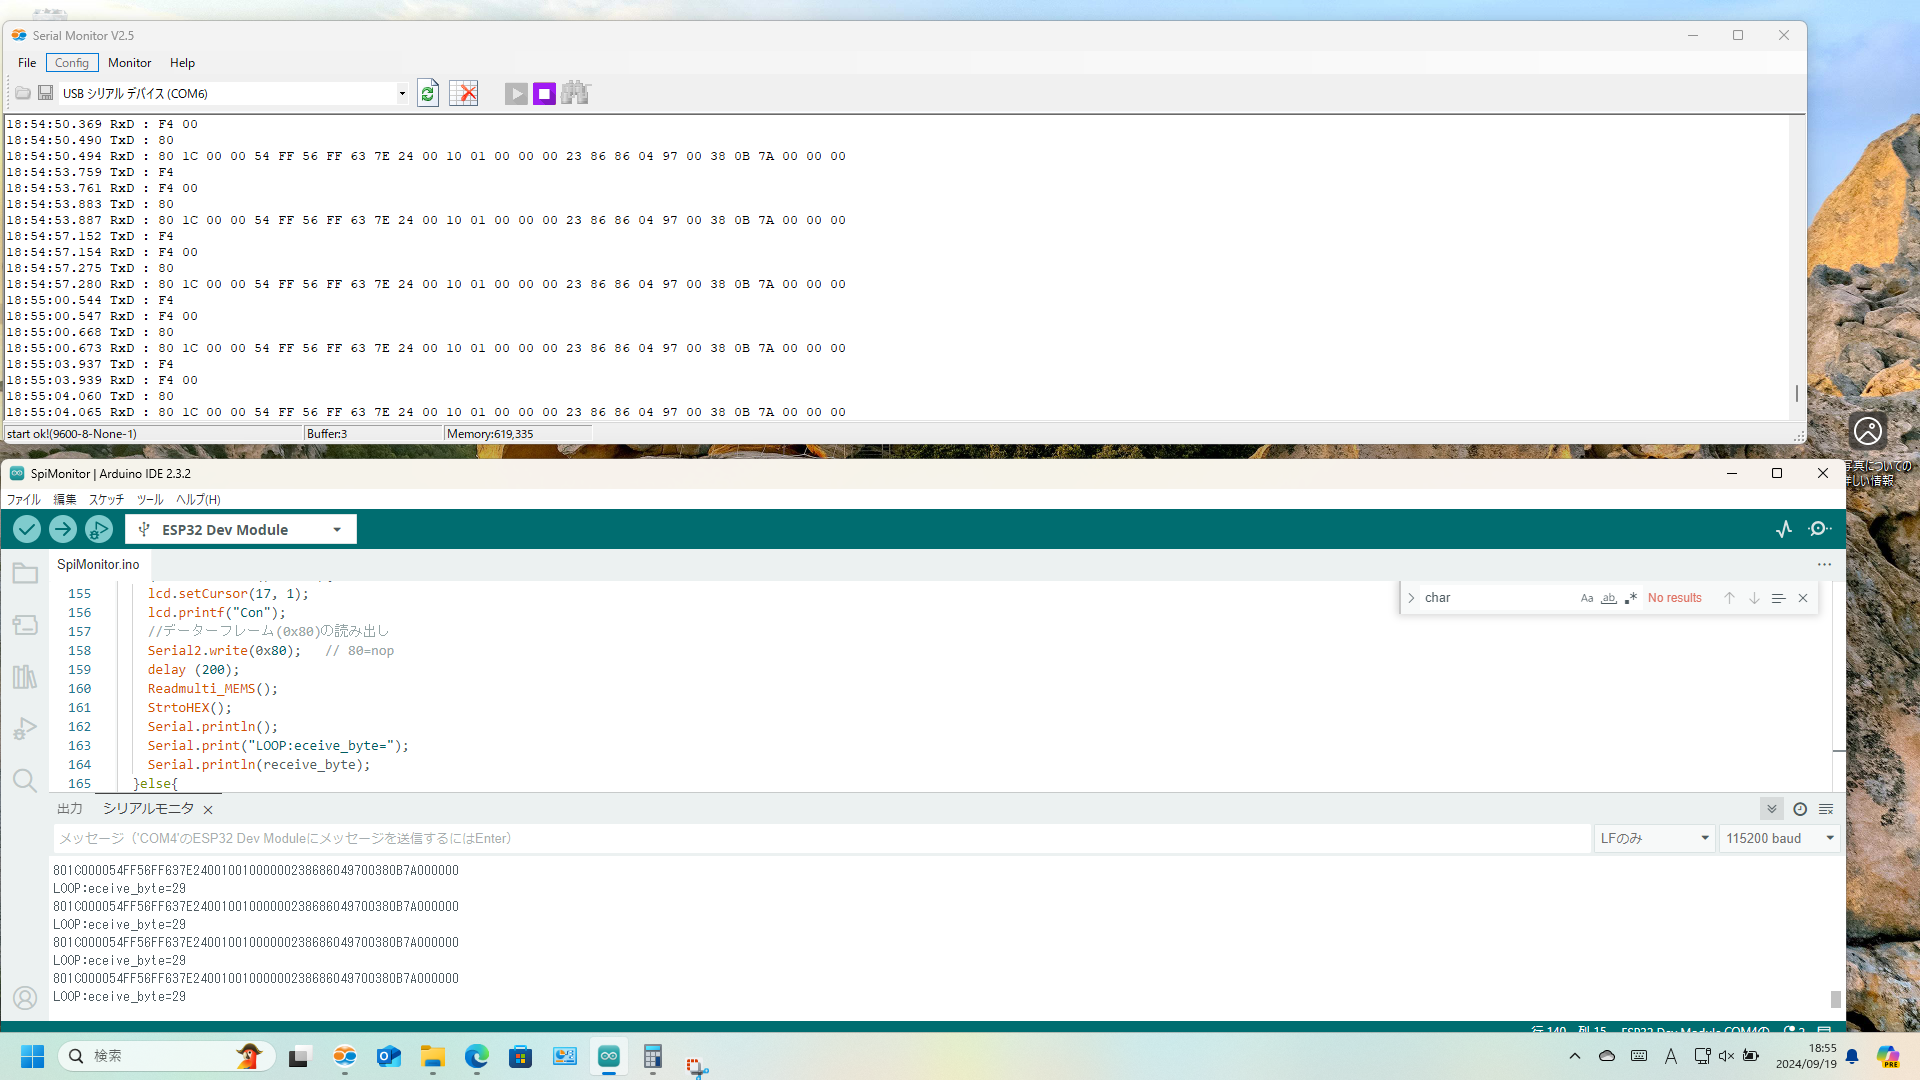Open the three-dots tab overflow menu in editor
The width and height of the screenshot is (1920, 1080).
[1825, 564]
